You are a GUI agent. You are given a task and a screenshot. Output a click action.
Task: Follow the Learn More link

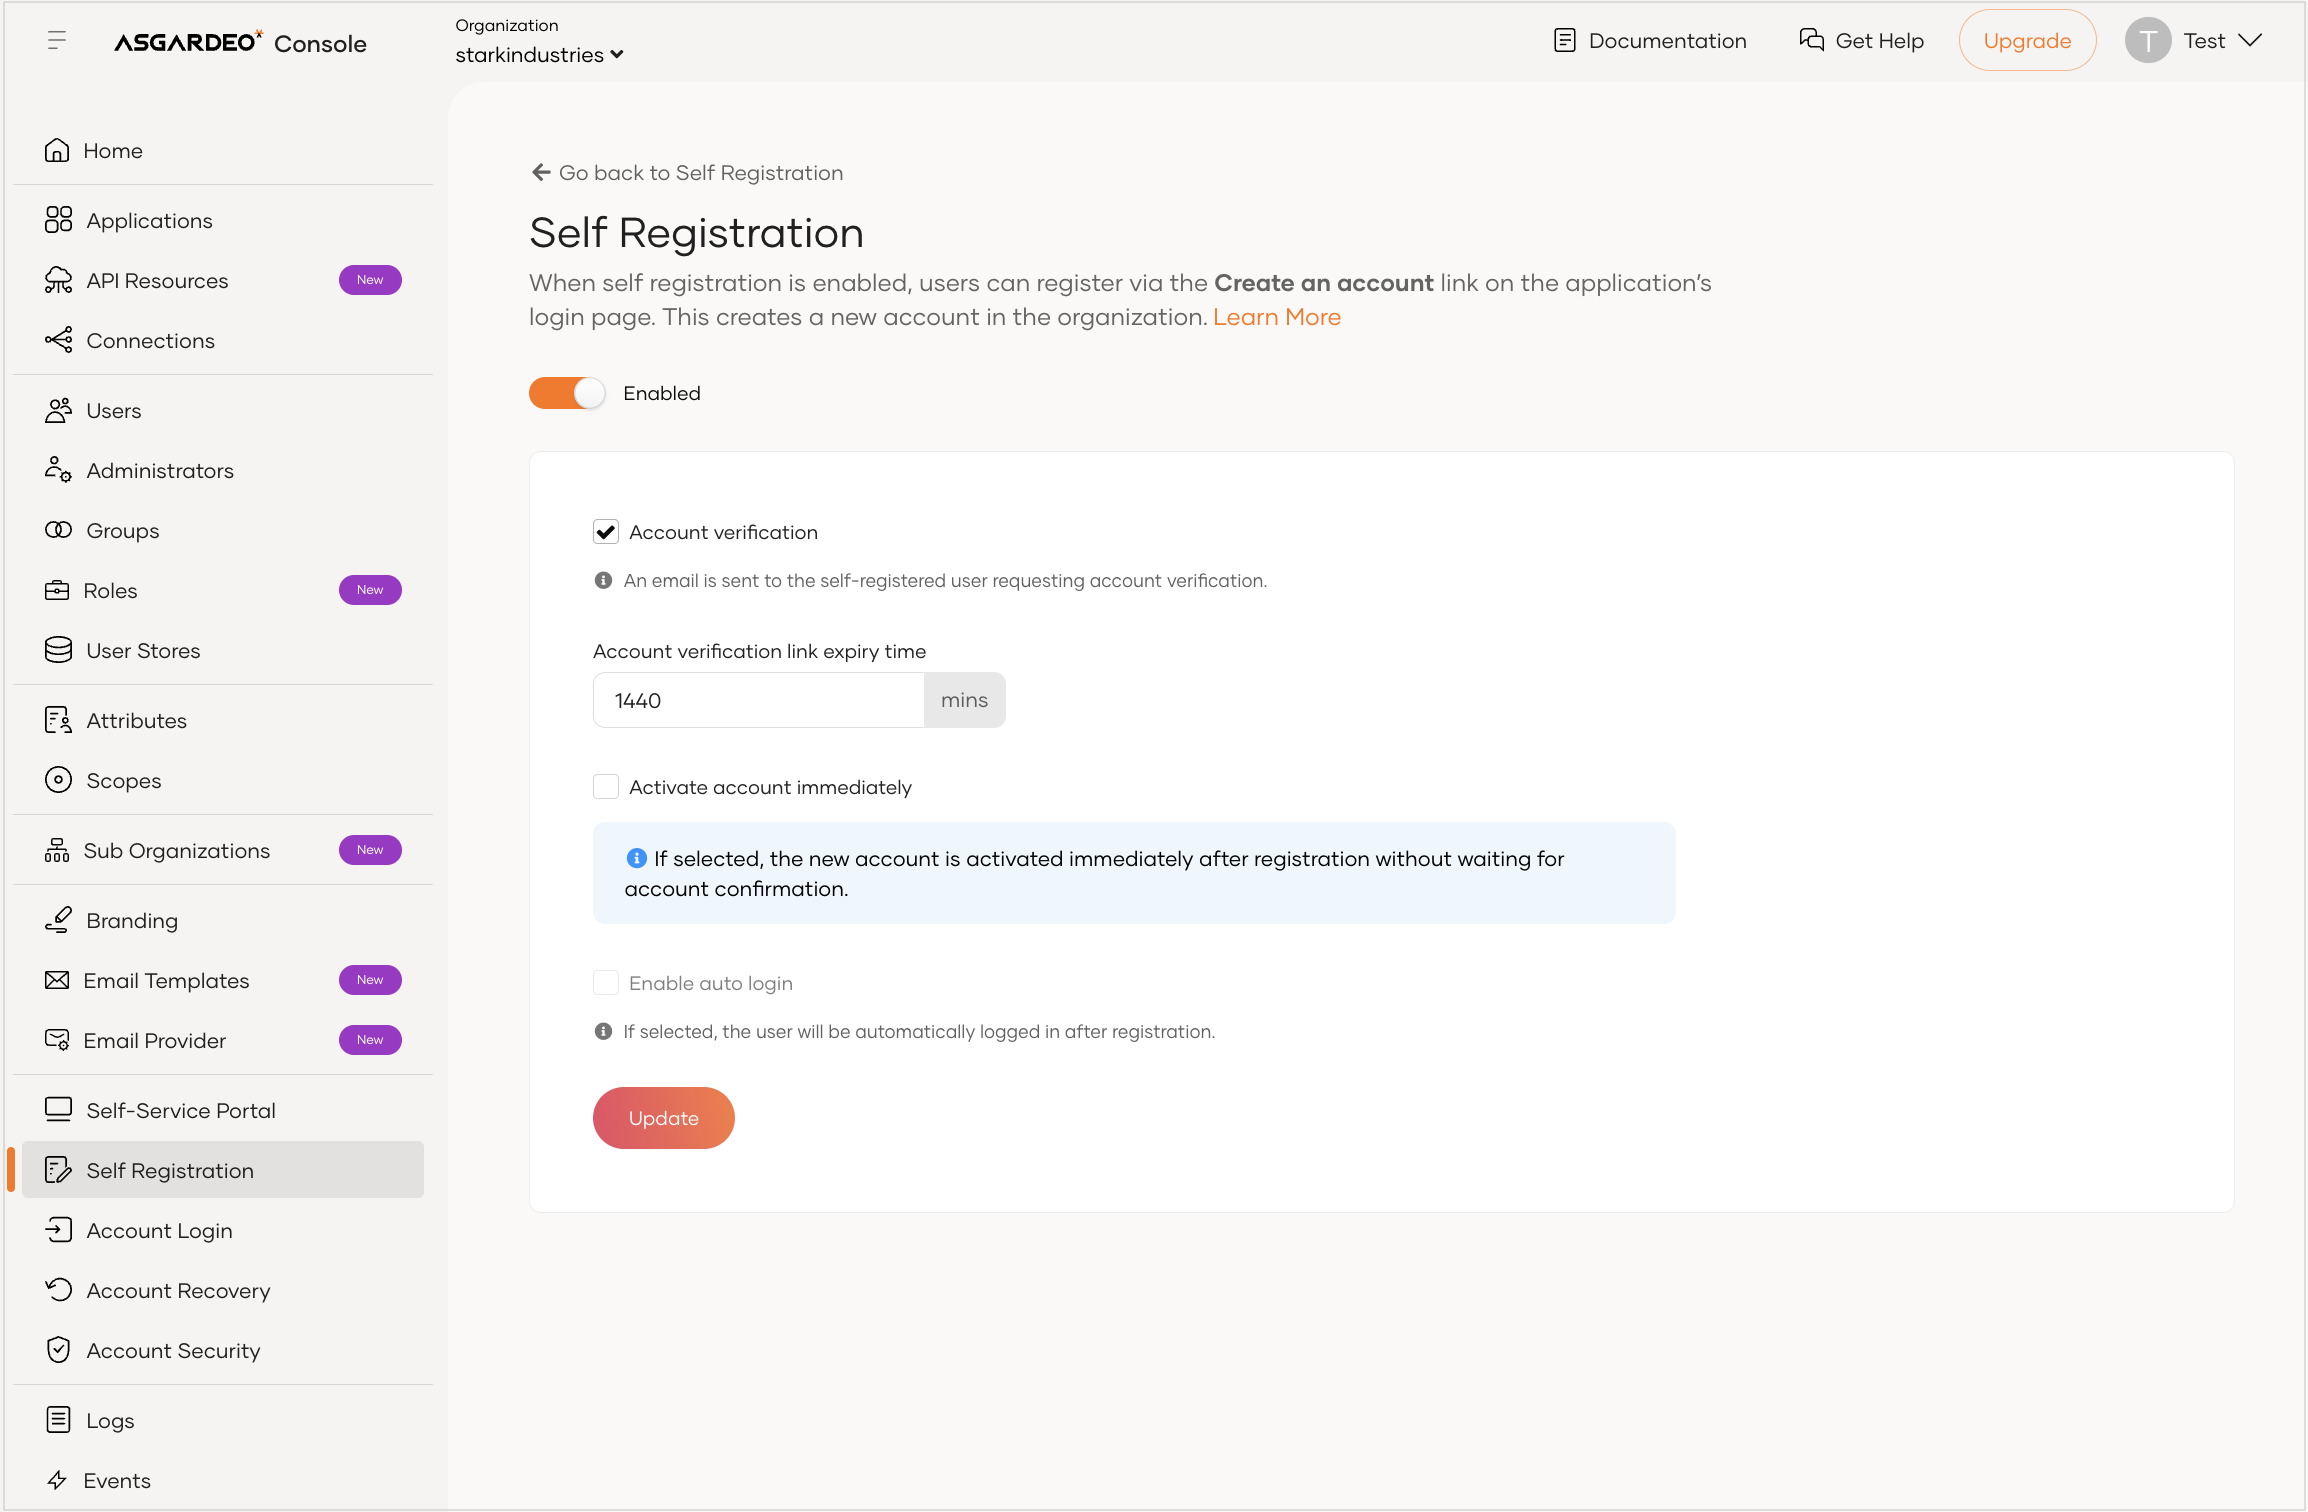tap(1276, 317)
